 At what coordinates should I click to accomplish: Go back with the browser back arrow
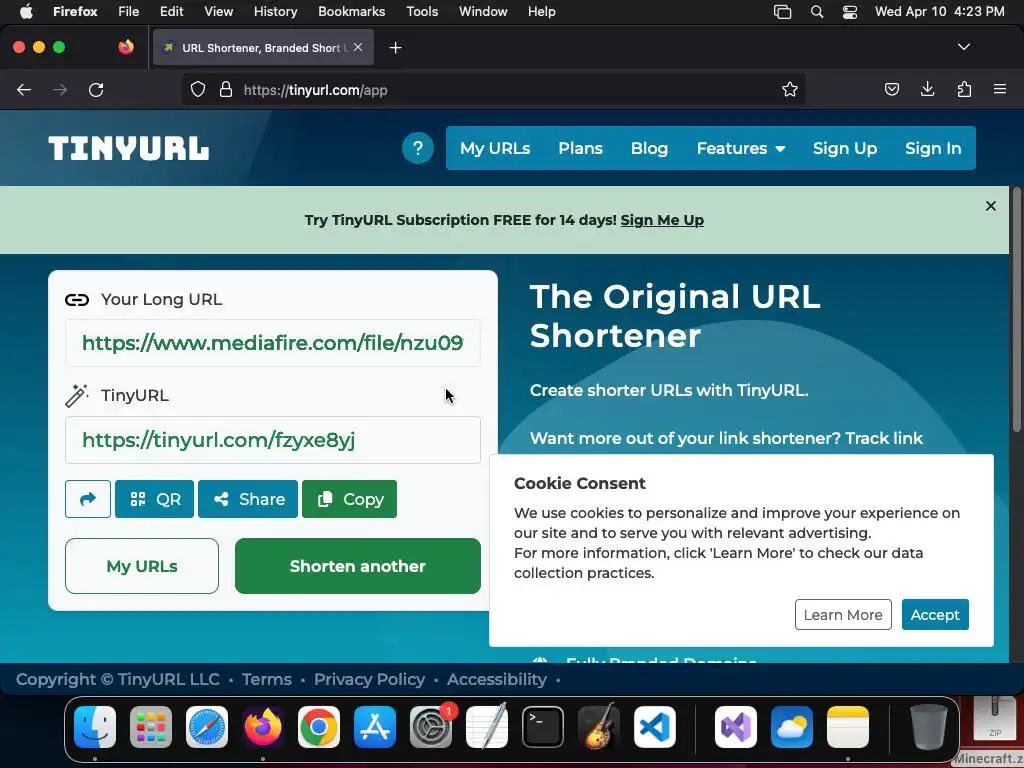[24, 90]
